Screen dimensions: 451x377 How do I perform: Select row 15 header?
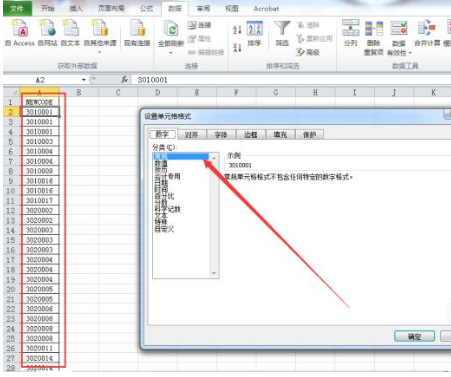11,240
